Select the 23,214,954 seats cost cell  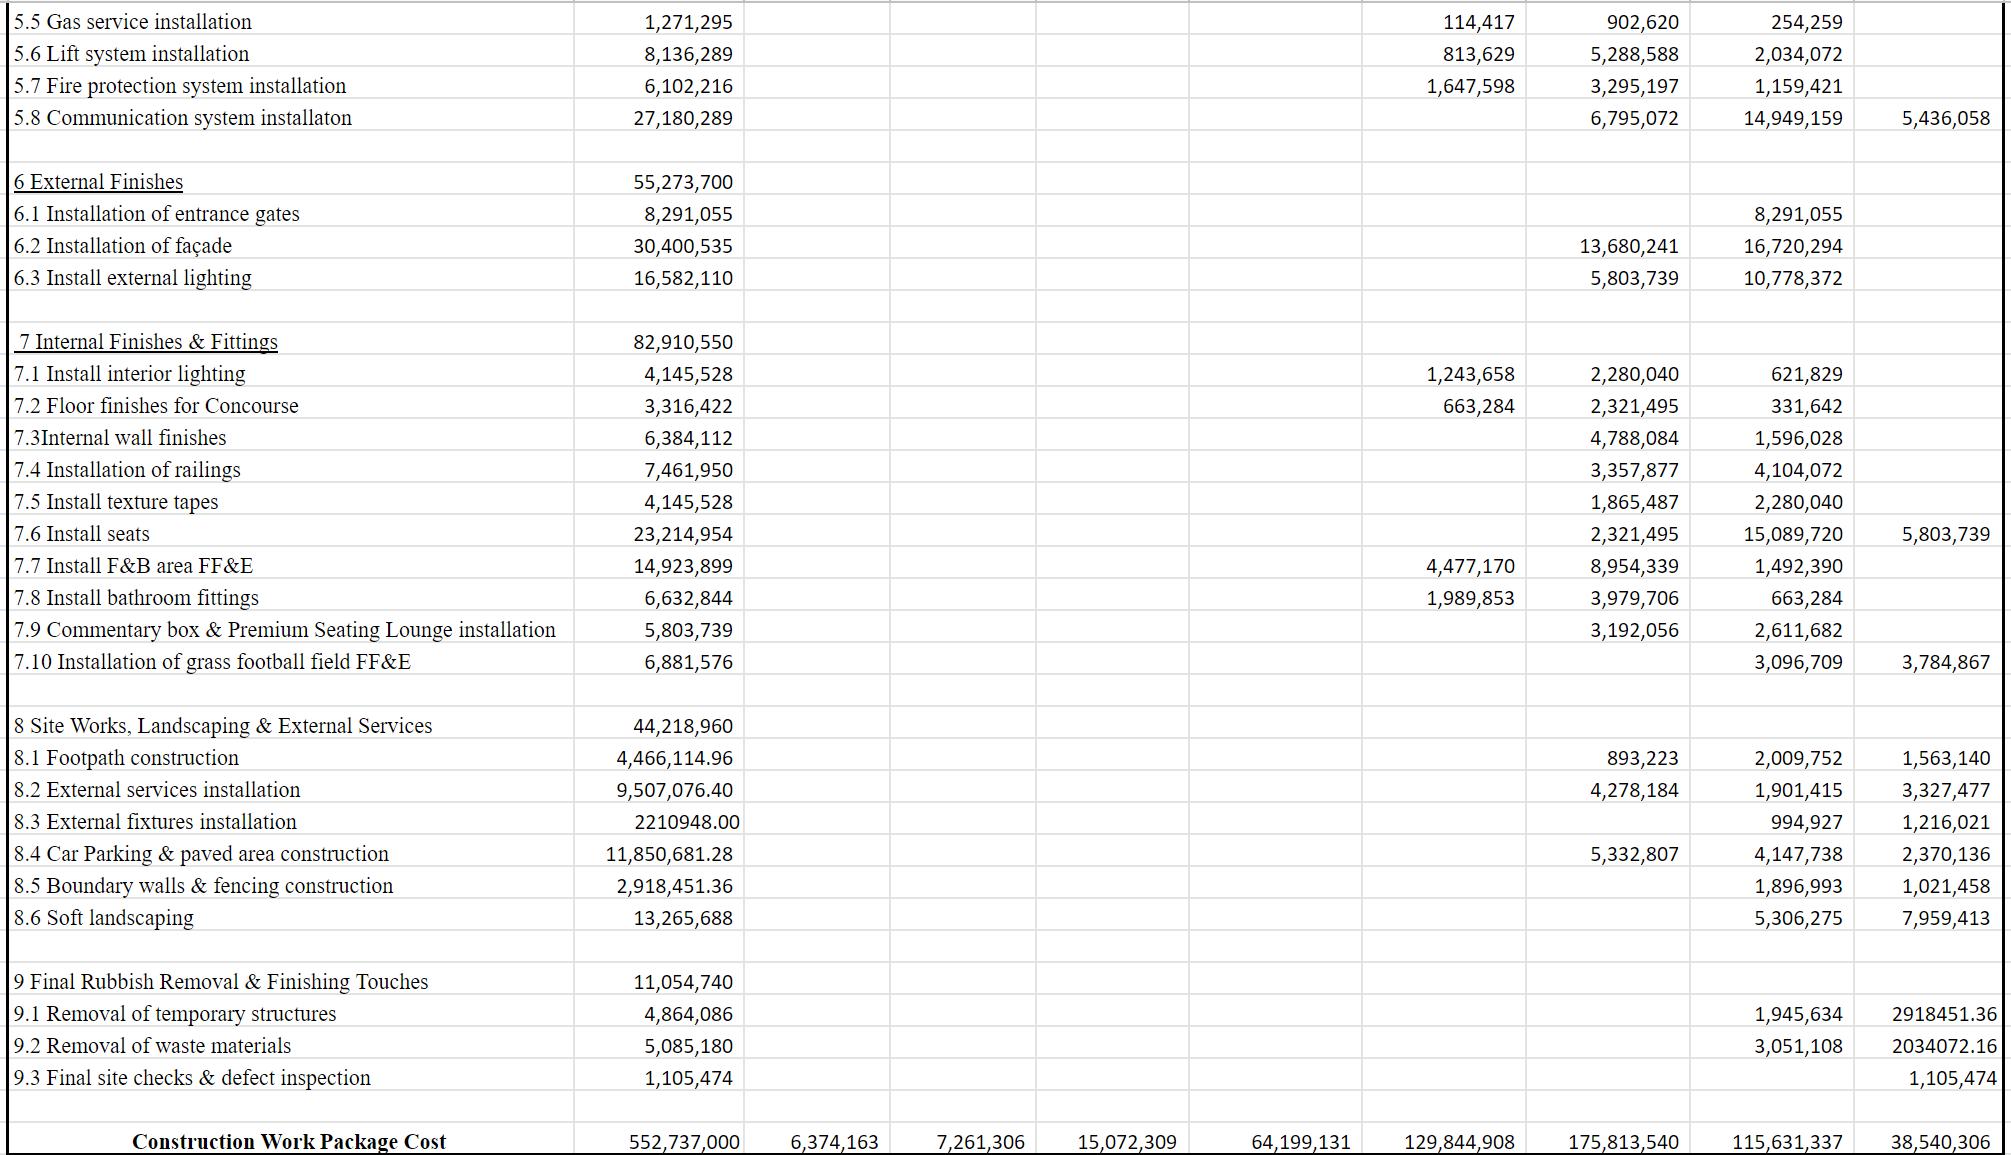(683, 534)
